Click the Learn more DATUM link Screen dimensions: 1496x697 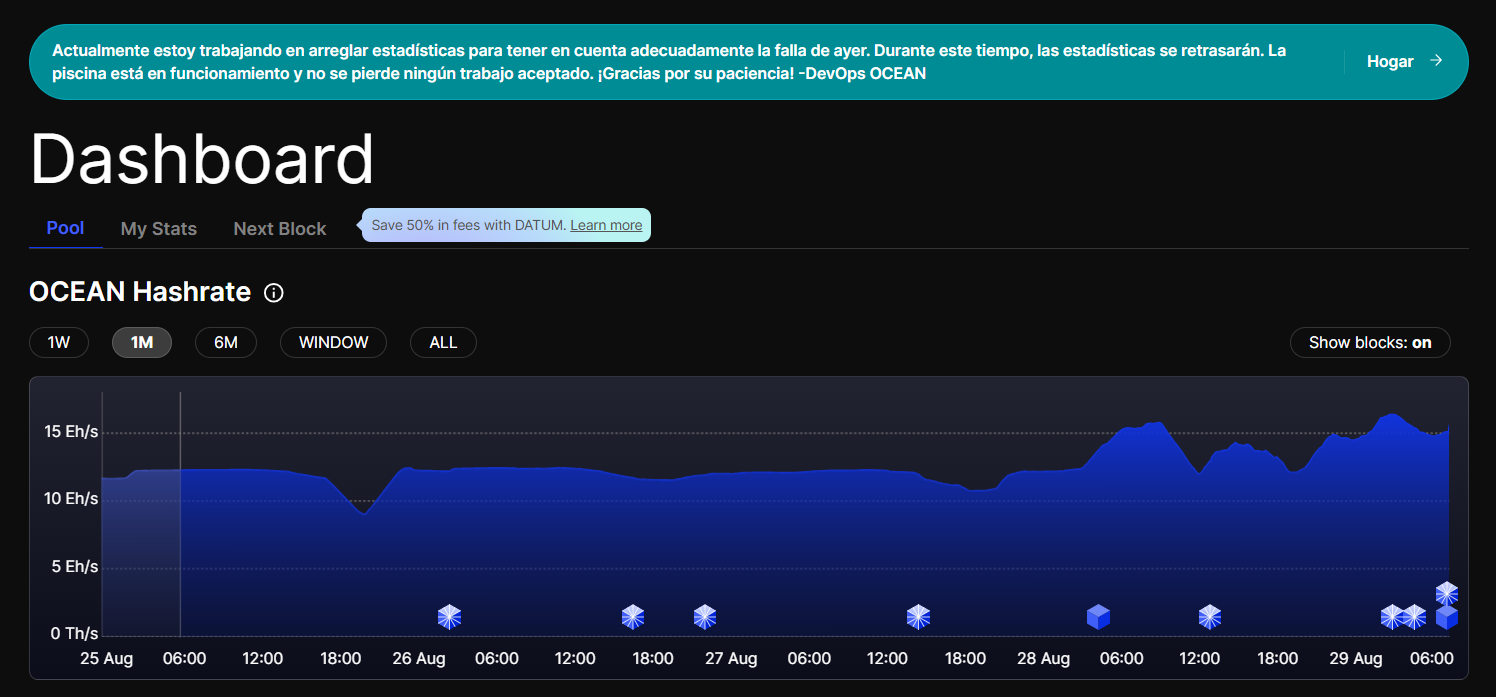click(x=606, y=225)
